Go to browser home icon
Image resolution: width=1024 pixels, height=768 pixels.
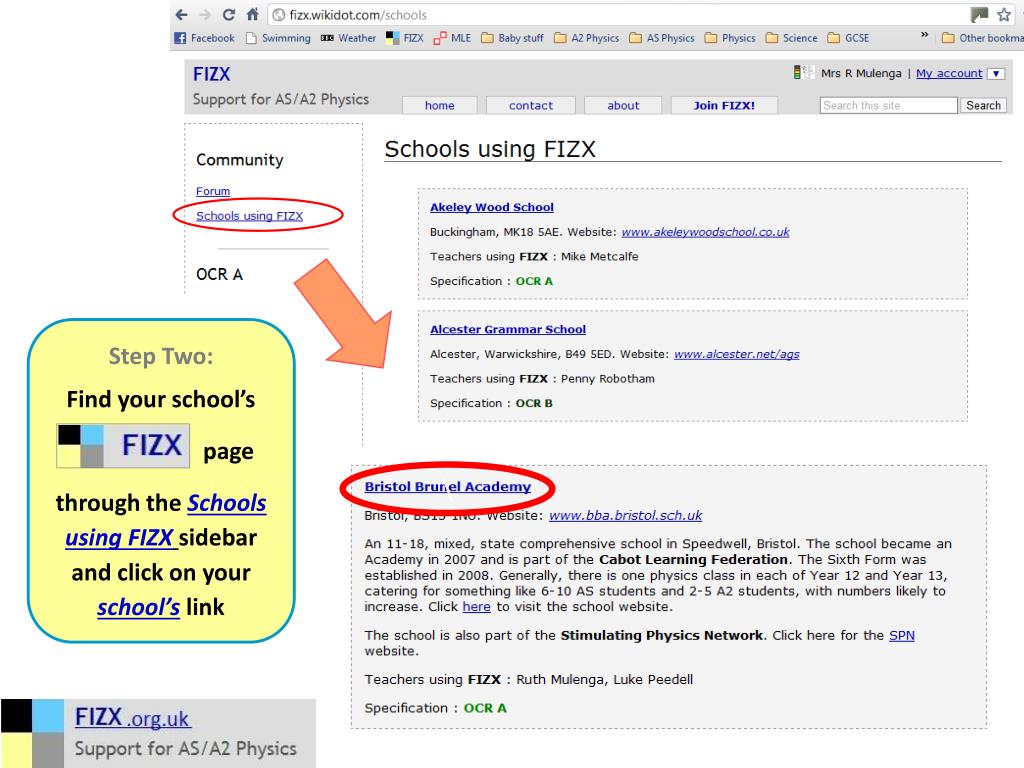click(253, 14)
